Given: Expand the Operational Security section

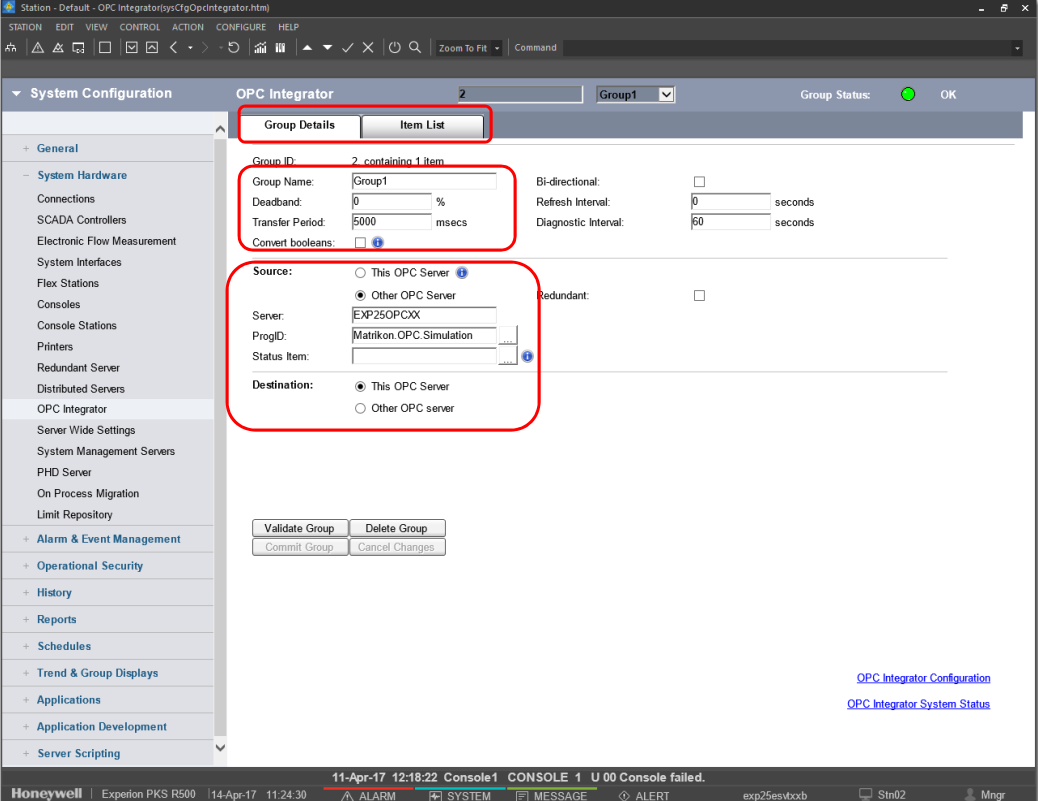Looking at the screenshot, I should click(26, 566).
